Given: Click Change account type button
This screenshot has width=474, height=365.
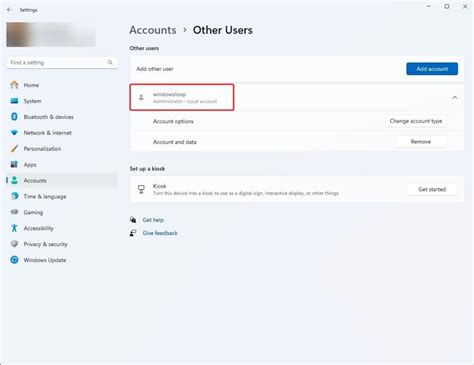Looking at the screenshot, I should (416, 121).
